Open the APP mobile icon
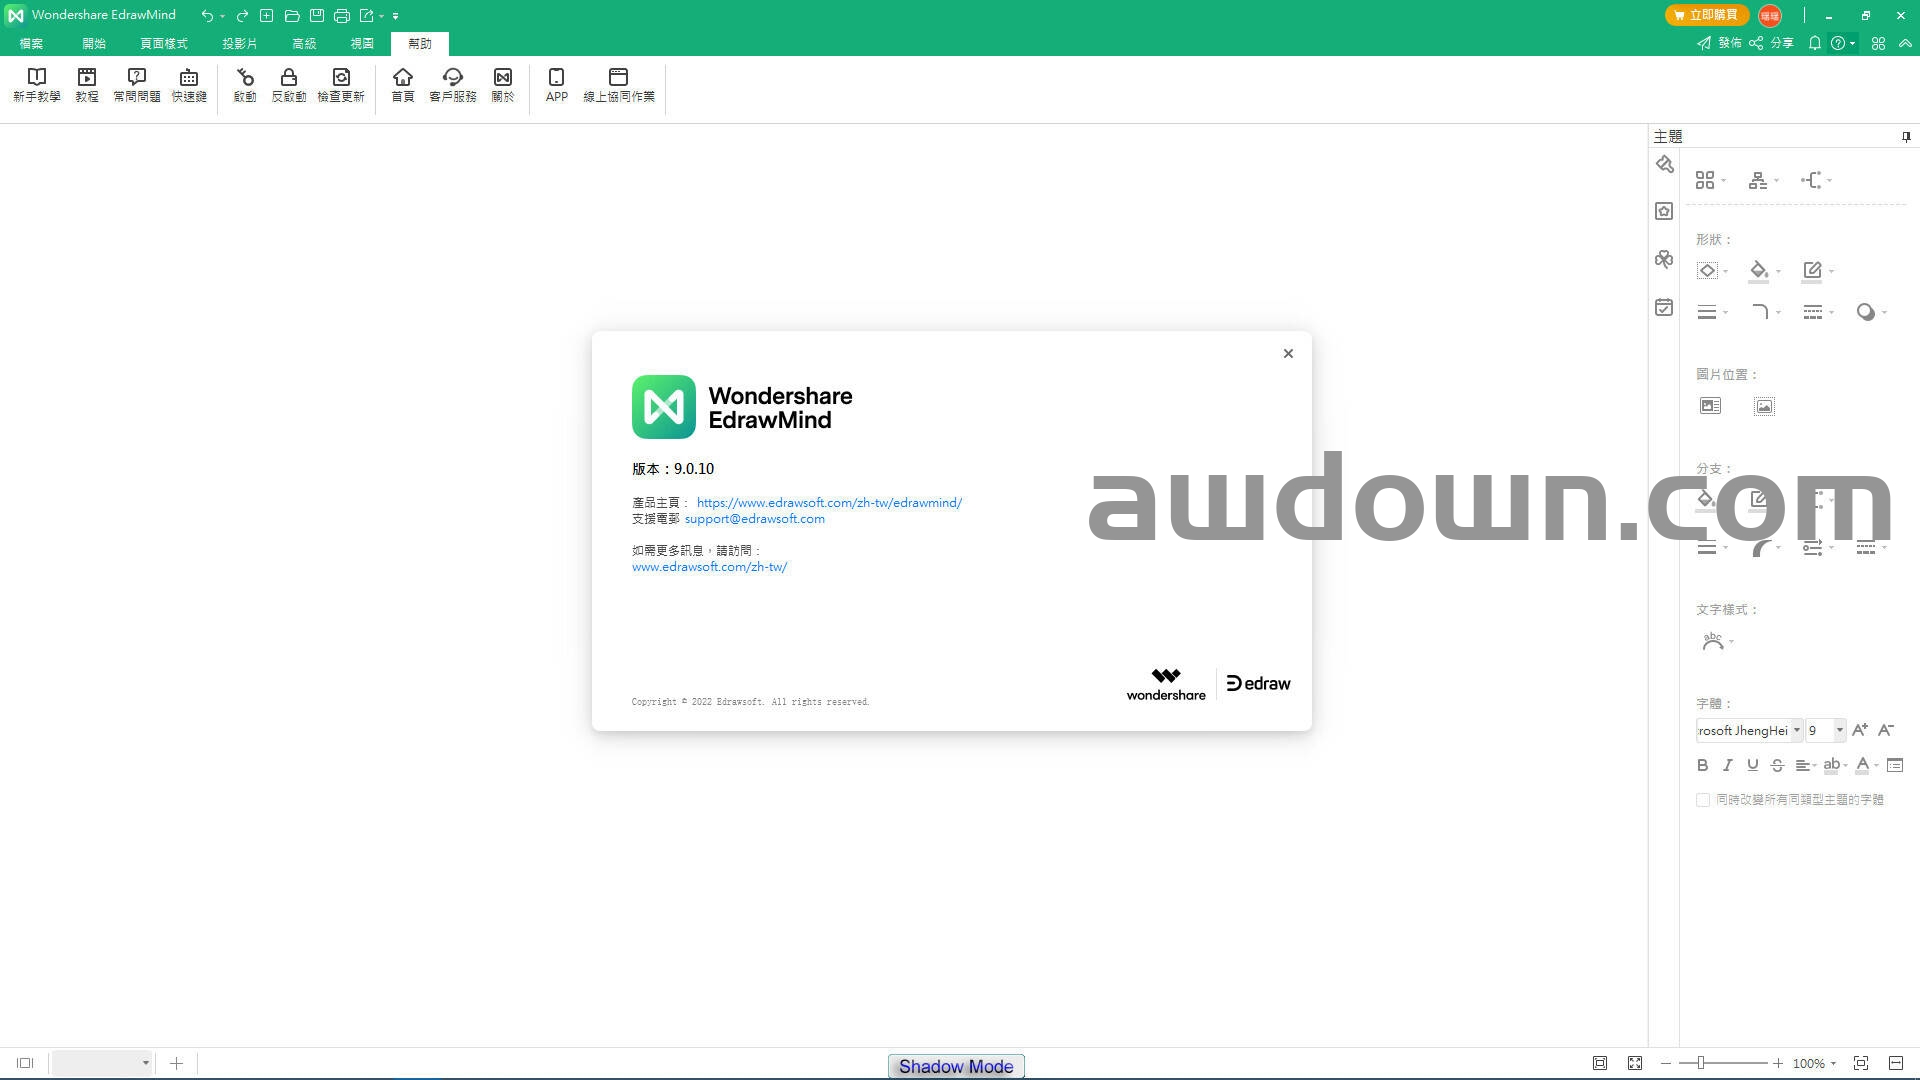The width and height of the screenshot is (1920, 1080). (x=557, y=84)
